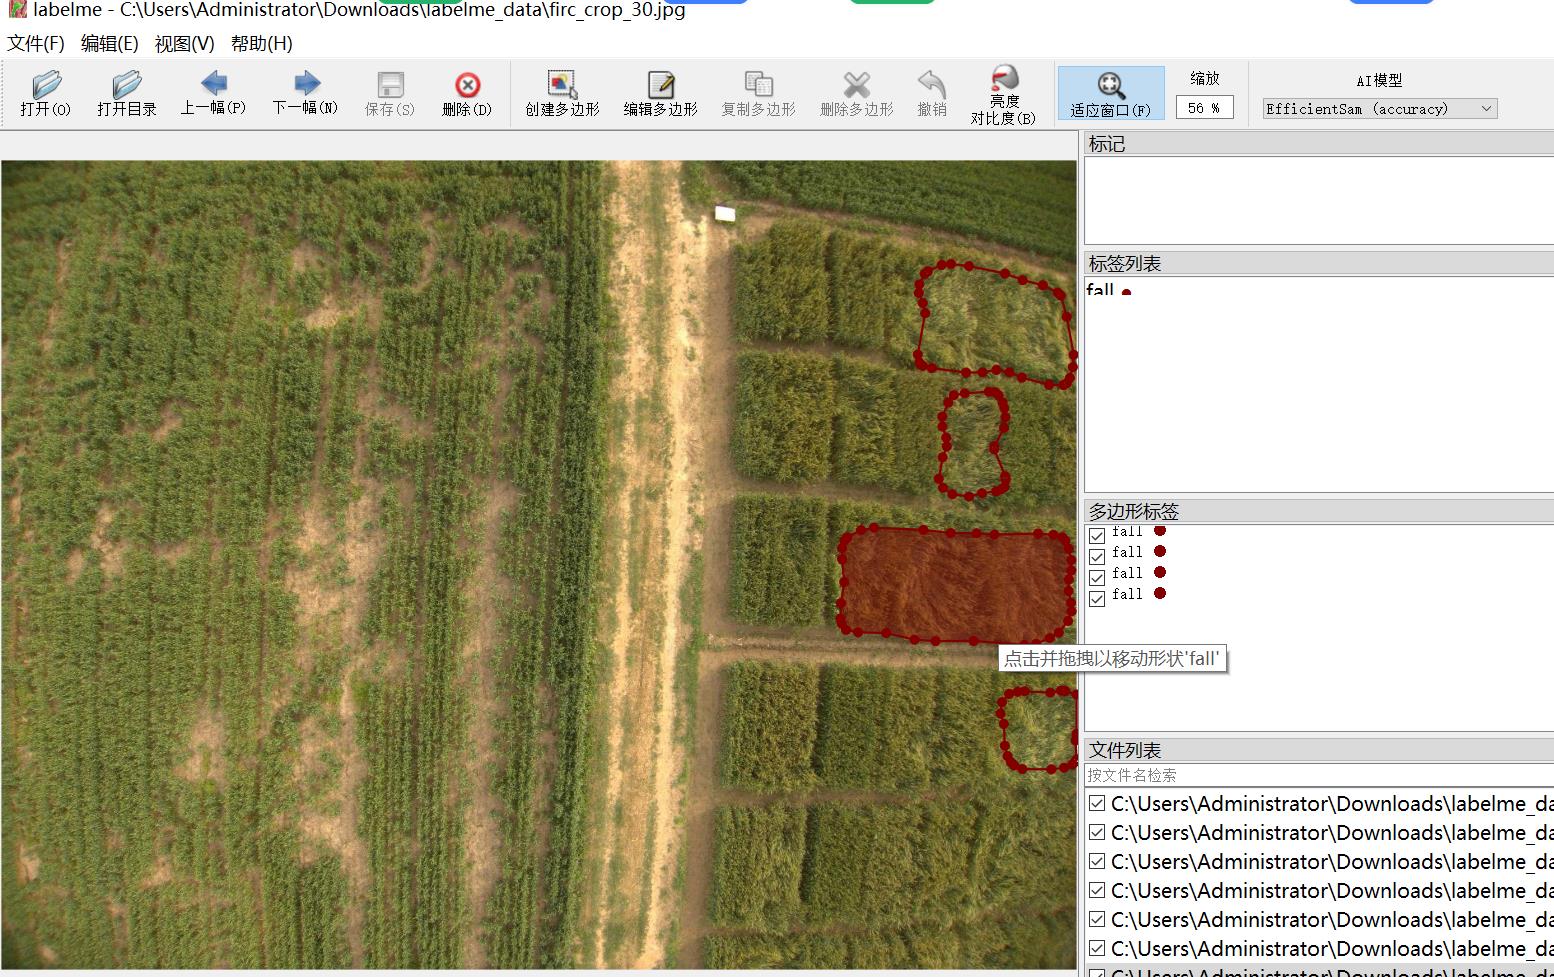Open the Edit (编辑) menu

(x=109, y=44)
